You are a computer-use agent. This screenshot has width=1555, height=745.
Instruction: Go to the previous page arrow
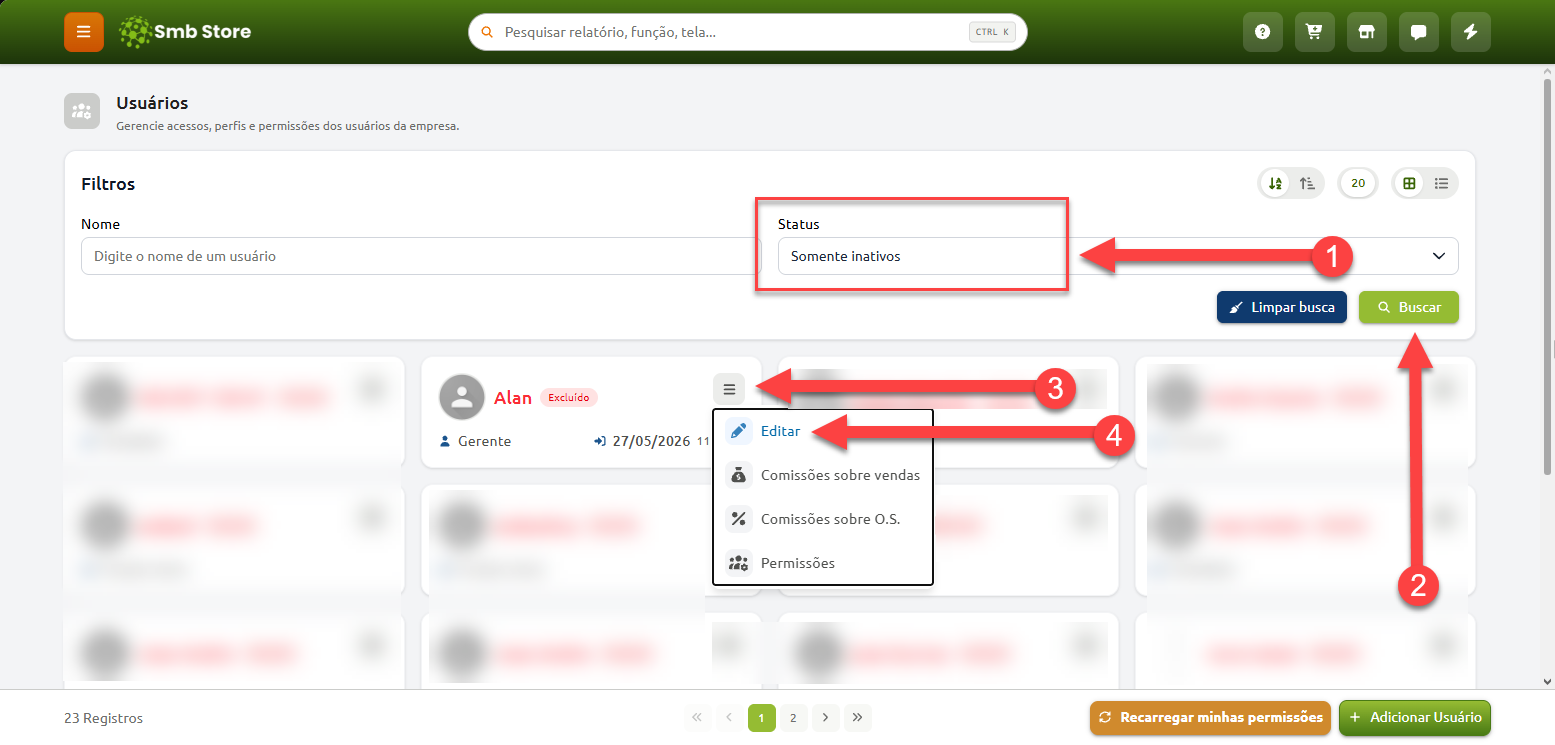tap(729, 717)
